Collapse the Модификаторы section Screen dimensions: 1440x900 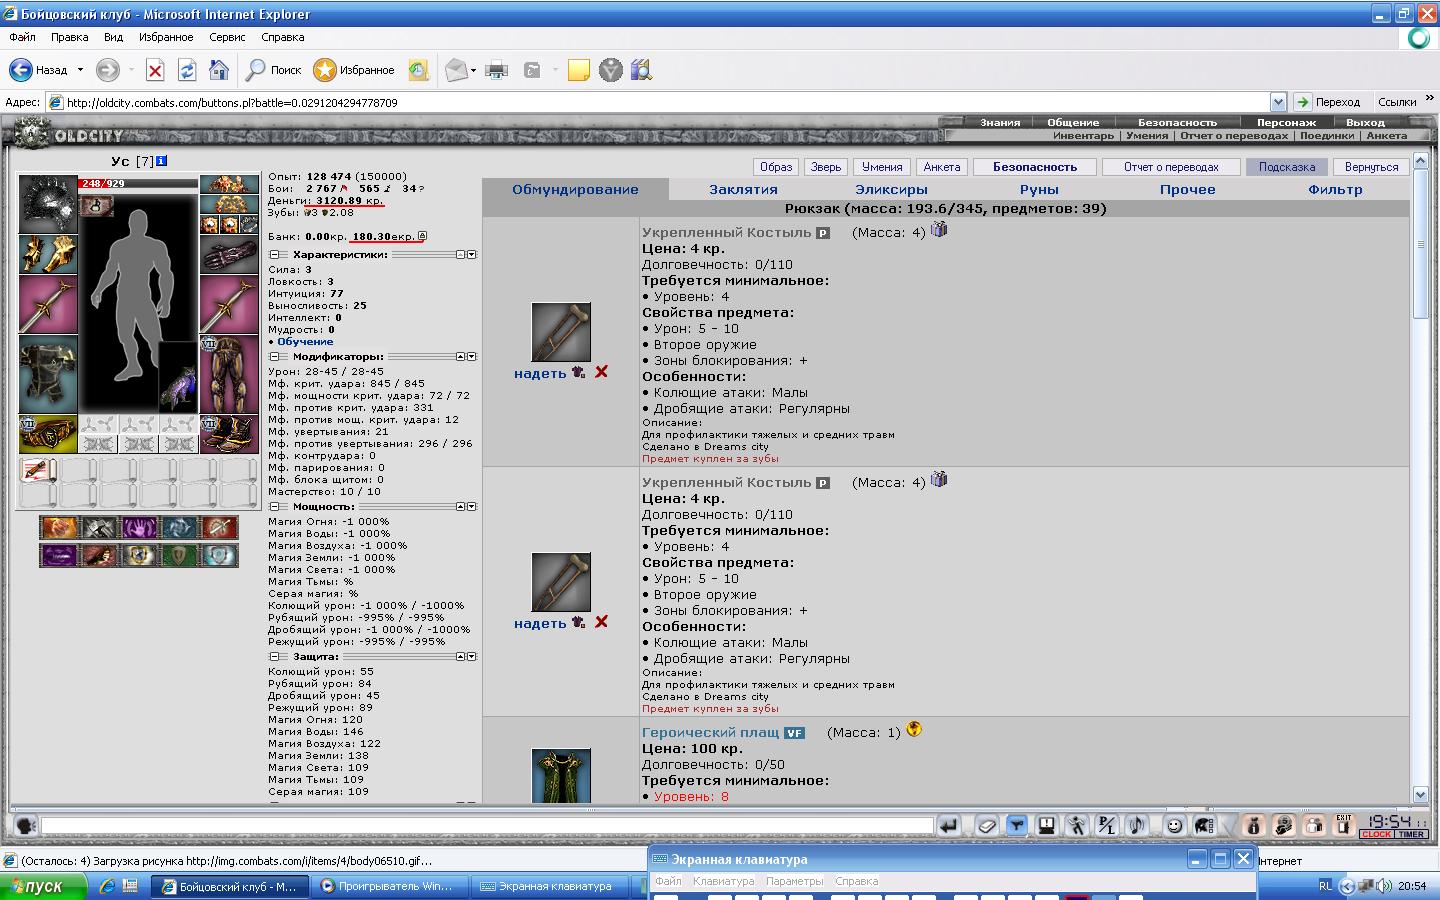[275, 357]
